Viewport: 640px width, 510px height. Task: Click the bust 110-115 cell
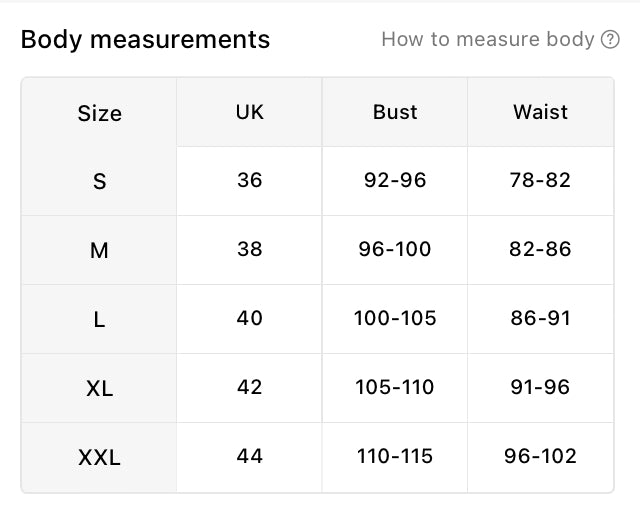pyautogui.click(x=395, y=456)
